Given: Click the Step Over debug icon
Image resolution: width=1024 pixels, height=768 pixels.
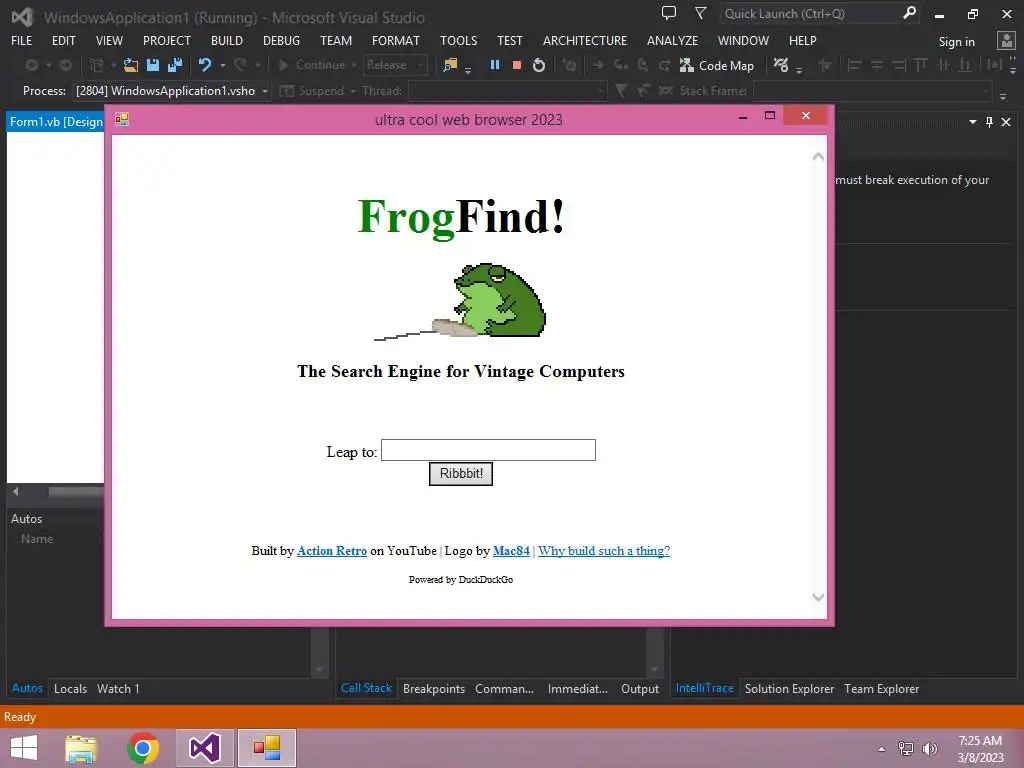Looking at the screenshot, I should tap(643, 65).
